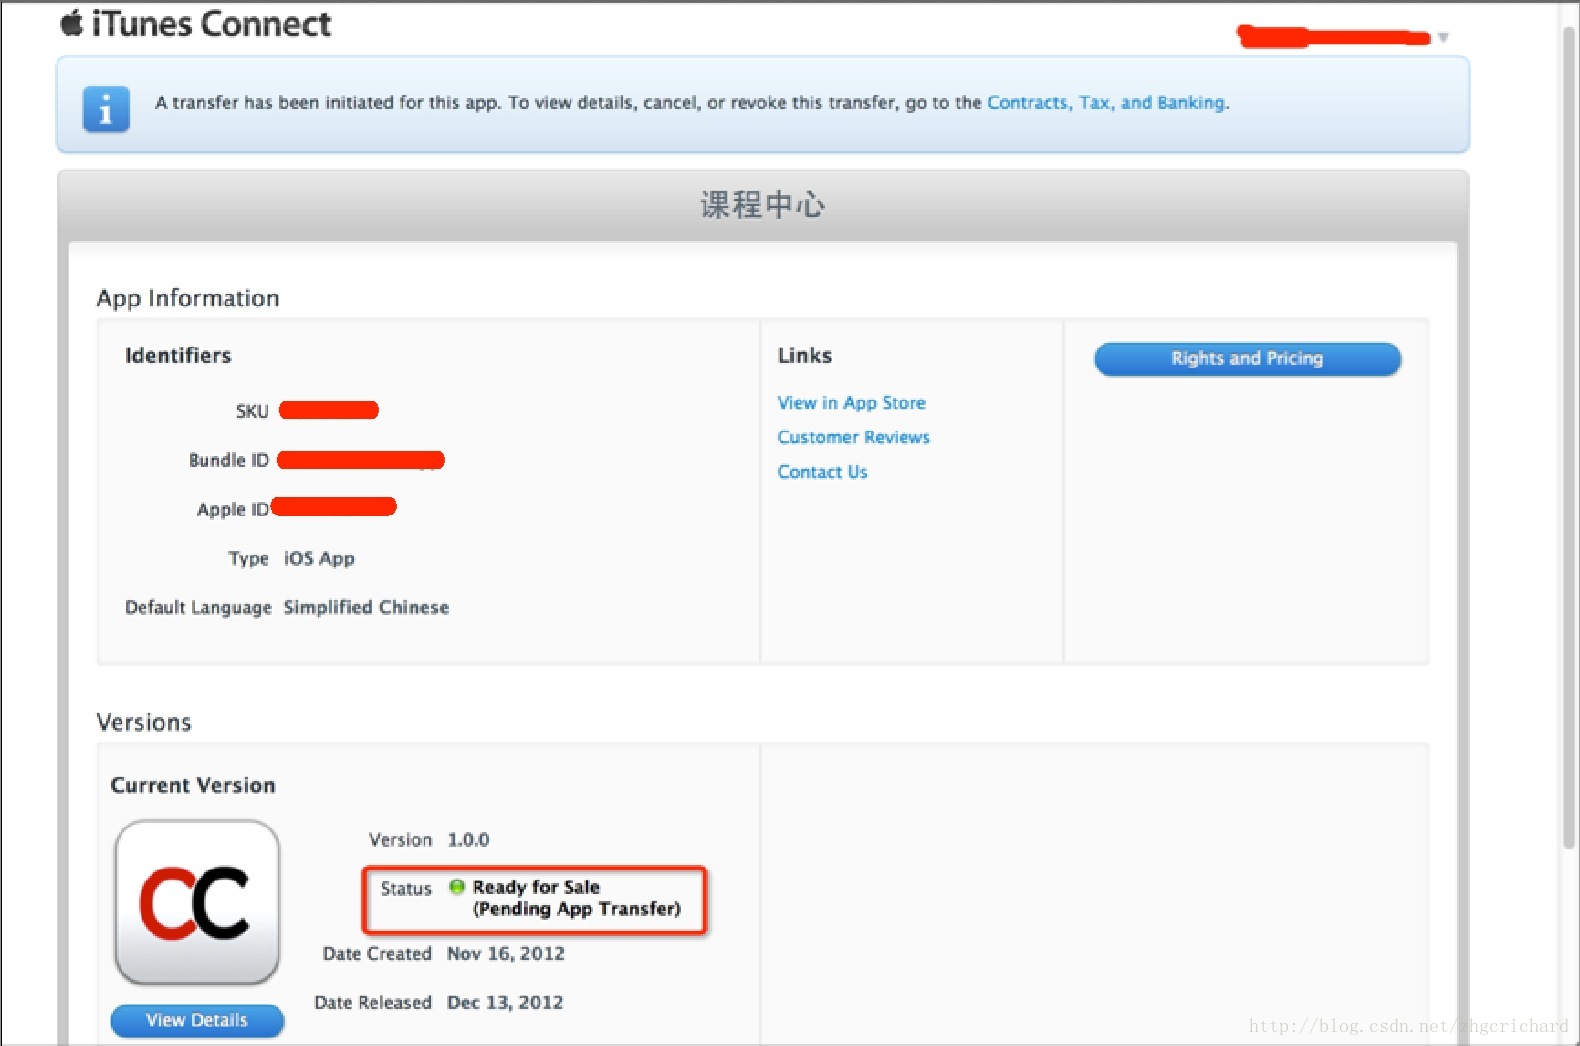Screen dimensions: 1580x1046
Task: Click the Current Version heading
Action: point(193,785)
